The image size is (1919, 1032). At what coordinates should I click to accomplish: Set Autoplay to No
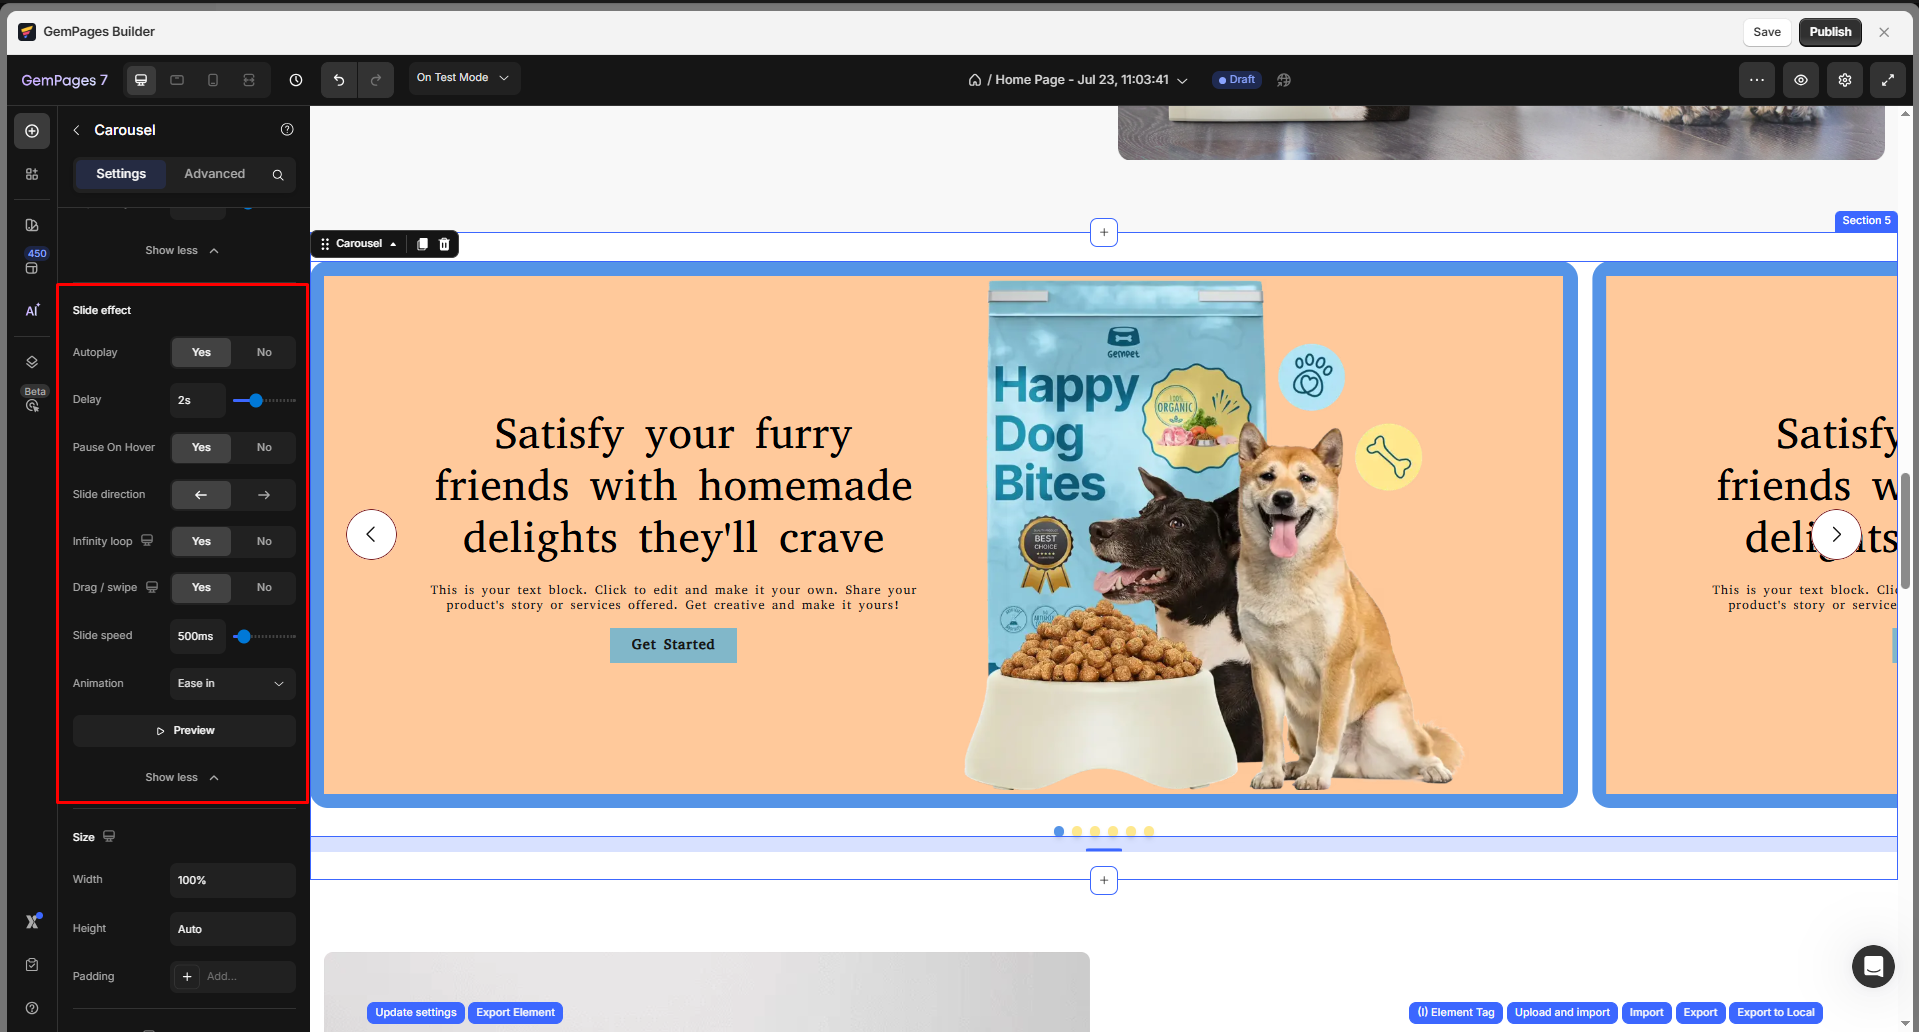[x=264, y=353]
